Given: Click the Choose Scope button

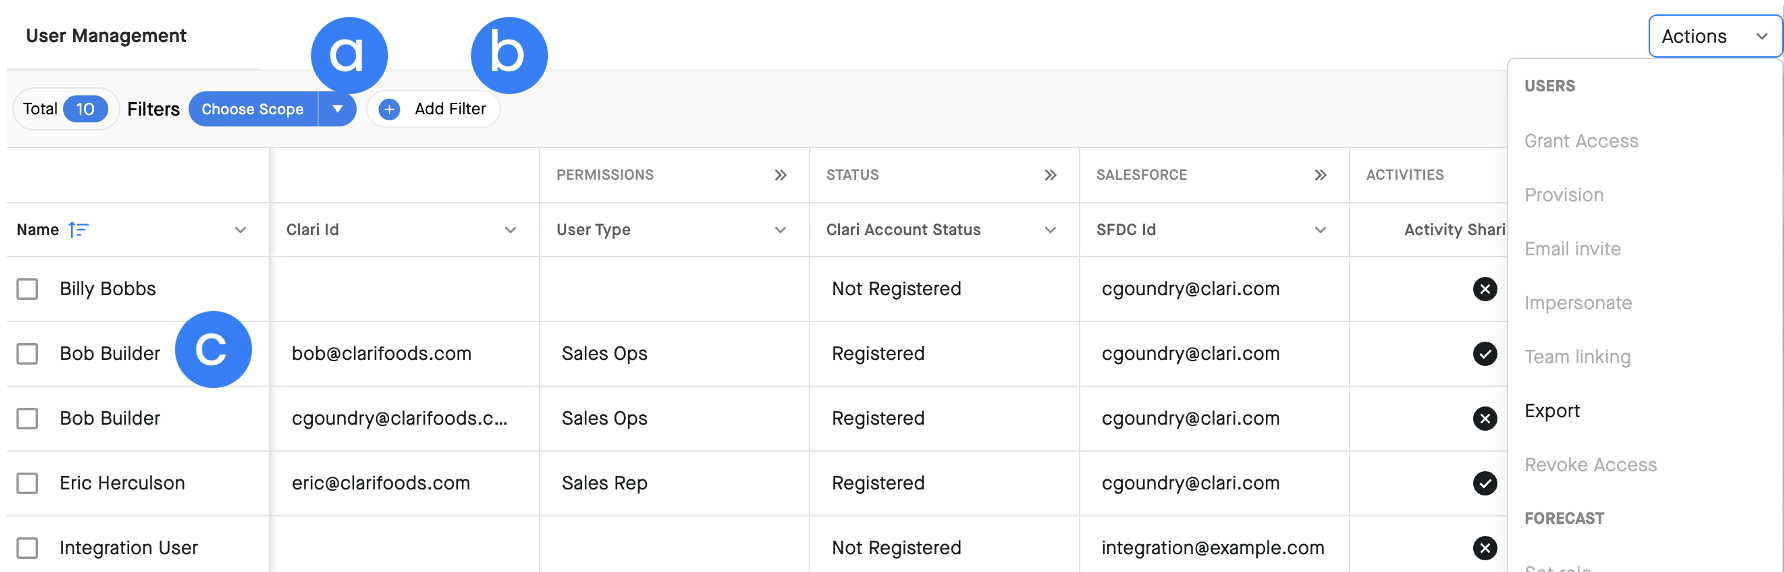Looking at the screenshot, I should point(253,109).
